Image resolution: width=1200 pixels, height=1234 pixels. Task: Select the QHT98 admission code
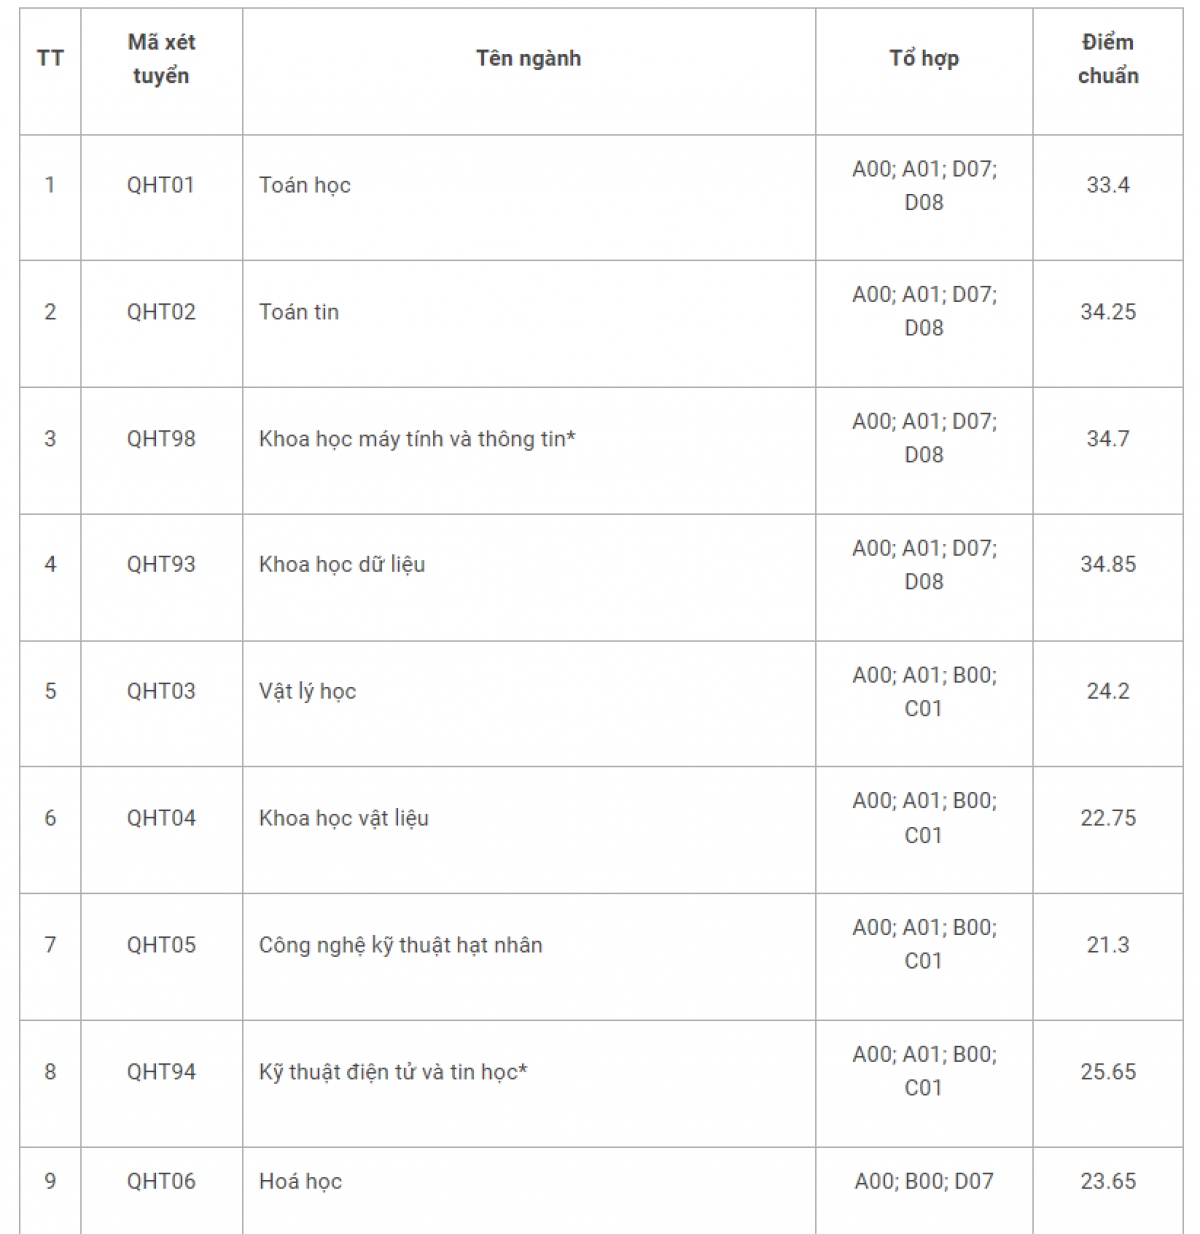pos(161,439)
